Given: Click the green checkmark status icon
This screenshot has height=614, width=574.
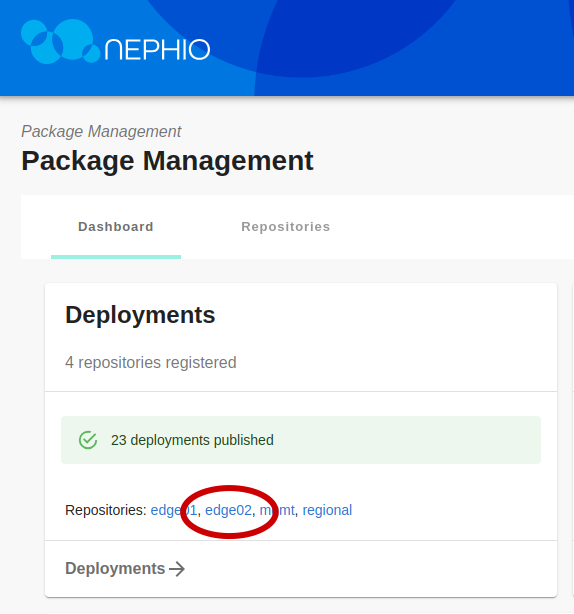Looking at the screenshot, I should point(88,440).
